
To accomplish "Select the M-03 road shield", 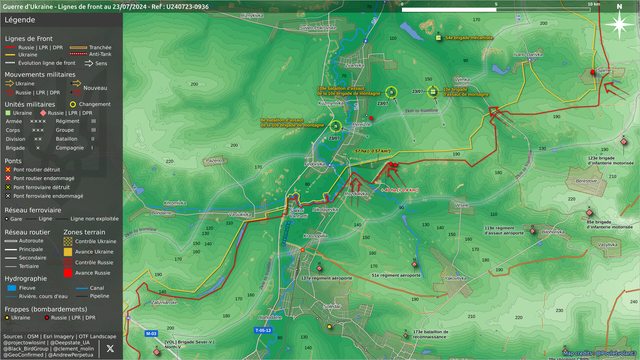I will tap(151, 333).
